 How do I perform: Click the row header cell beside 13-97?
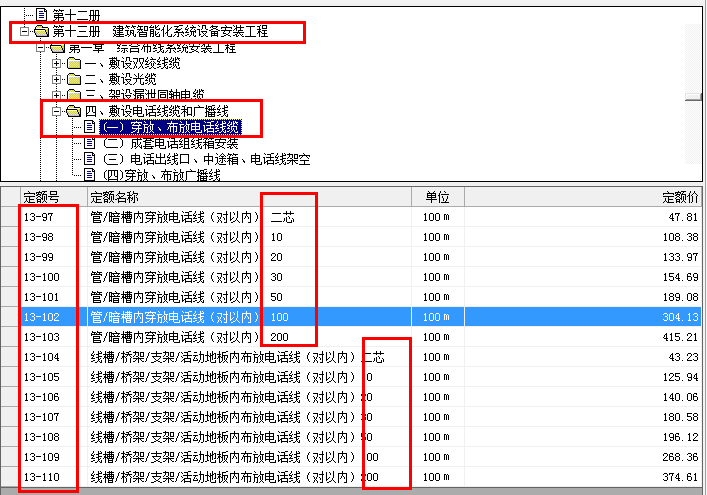10,217
